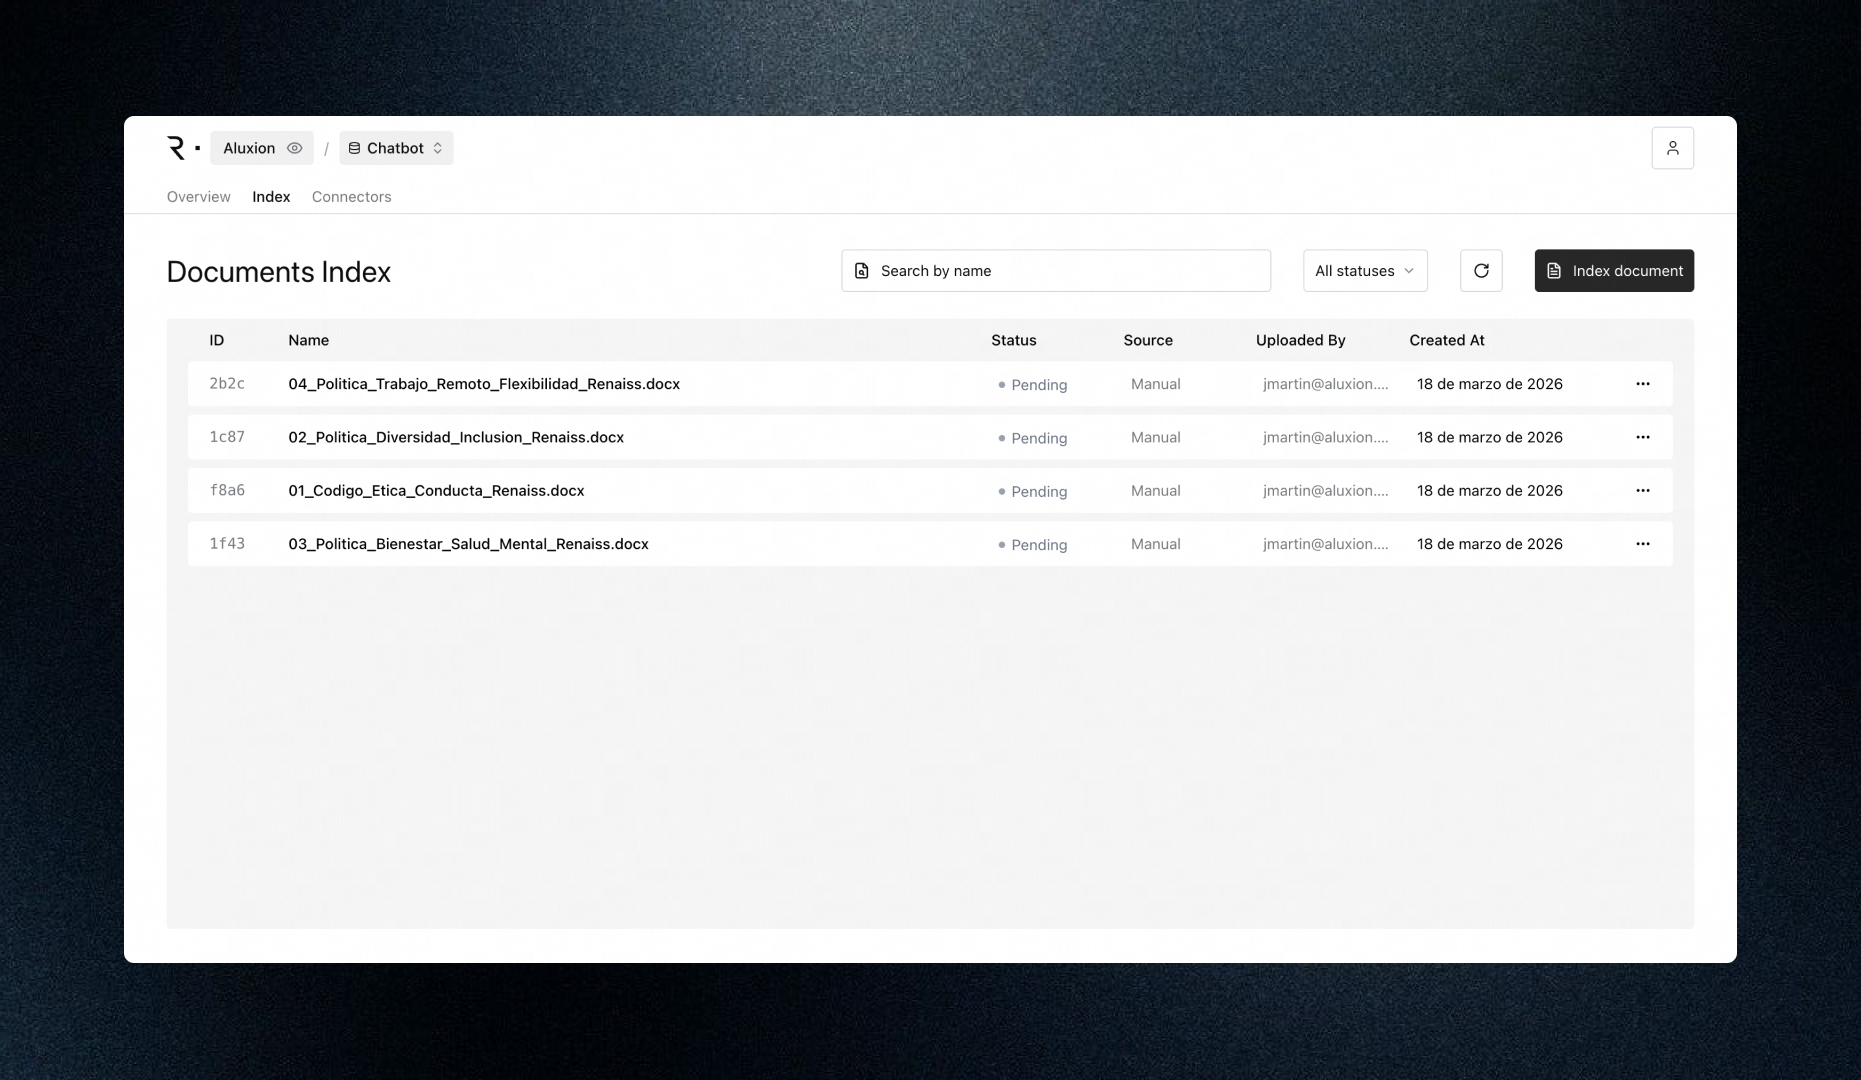Open the Chatbot project switcher chevrons
This screenshot has height=1080, width=1861.
coord(437,147)
